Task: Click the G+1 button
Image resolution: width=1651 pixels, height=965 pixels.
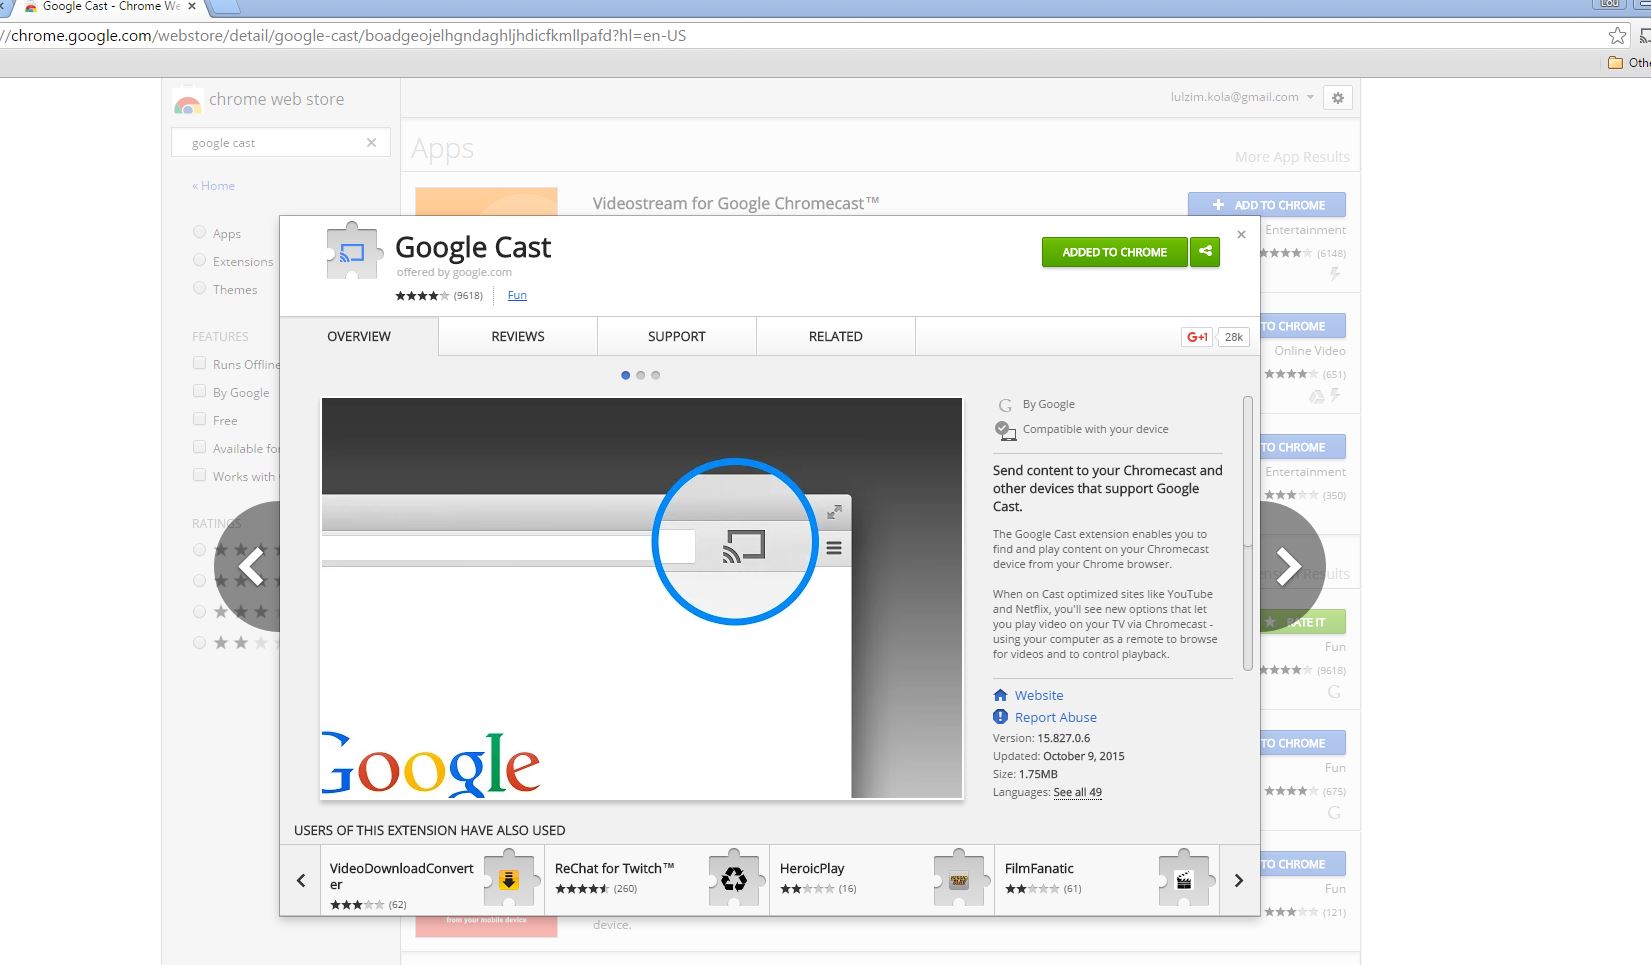Action: pos(1197,337)
